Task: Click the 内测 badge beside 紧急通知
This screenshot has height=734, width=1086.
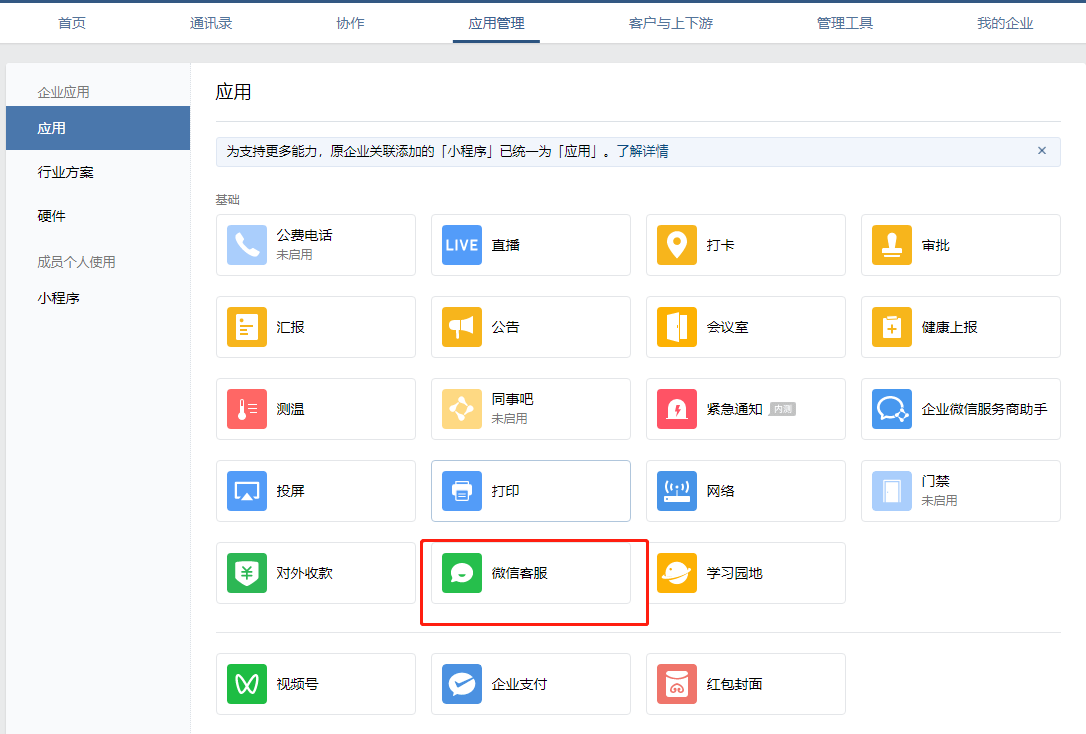Action: click(783, 409)
